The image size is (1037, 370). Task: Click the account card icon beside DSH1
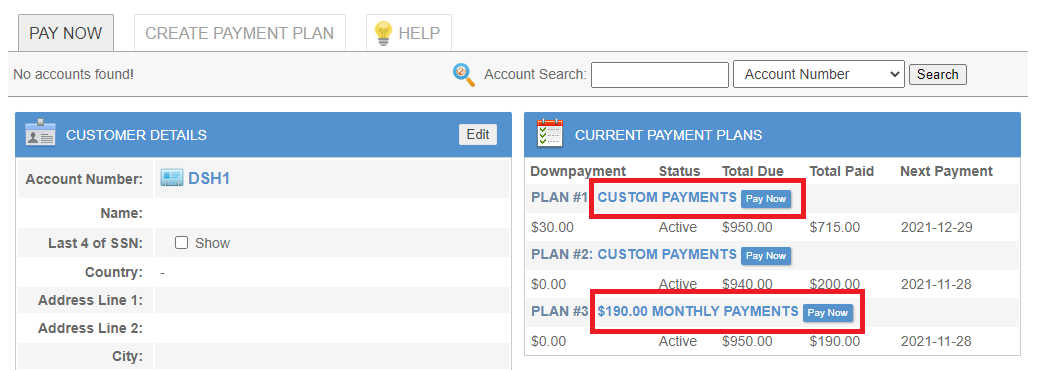[x=172, y=178]
